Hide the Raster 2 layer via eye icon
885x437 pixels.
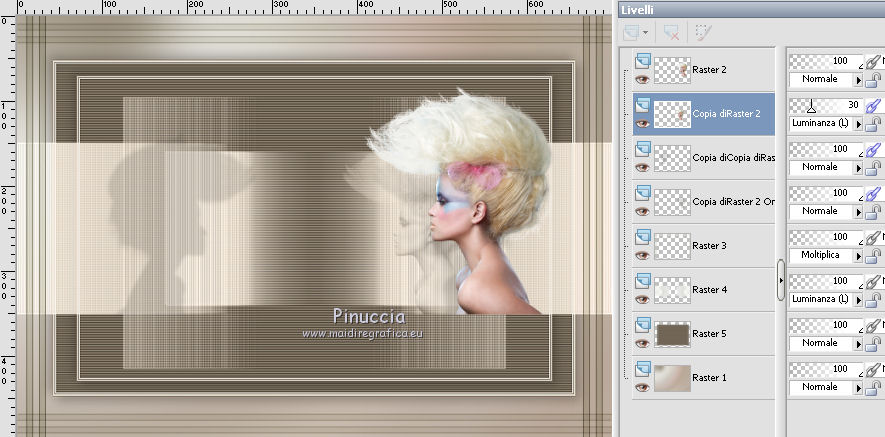click(x=642, y=80)
